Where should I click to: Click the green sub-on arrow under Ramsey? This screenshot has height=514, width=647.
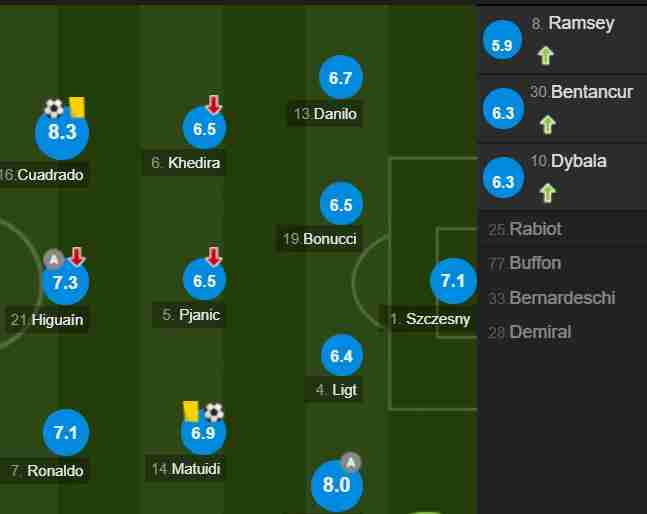click(545, 55)
